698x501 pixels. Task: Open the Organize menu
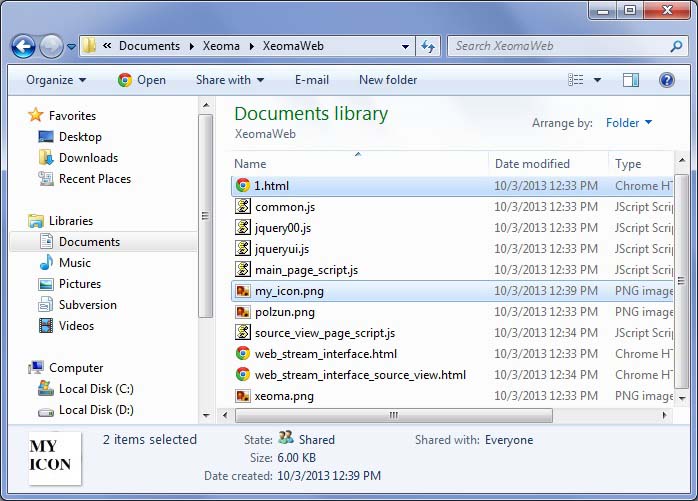click(x=56, y=80)
